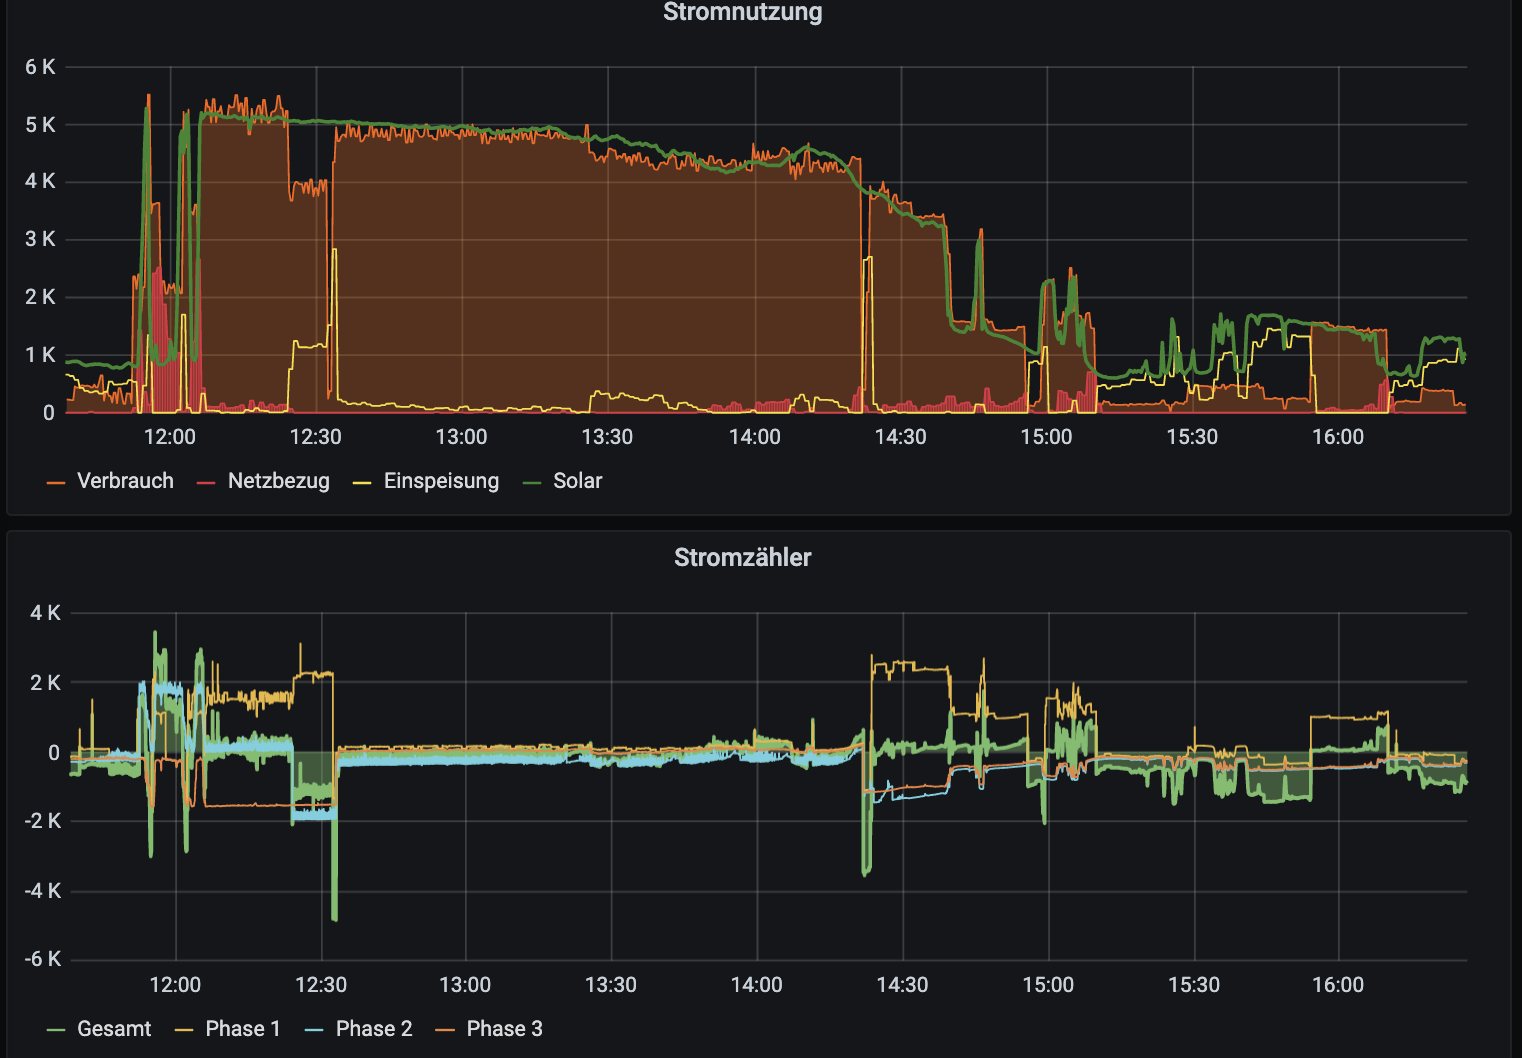Toggle the Netzbezug series label
The height and width of the screenshot is (1058, 1522).
coord(278,481)
